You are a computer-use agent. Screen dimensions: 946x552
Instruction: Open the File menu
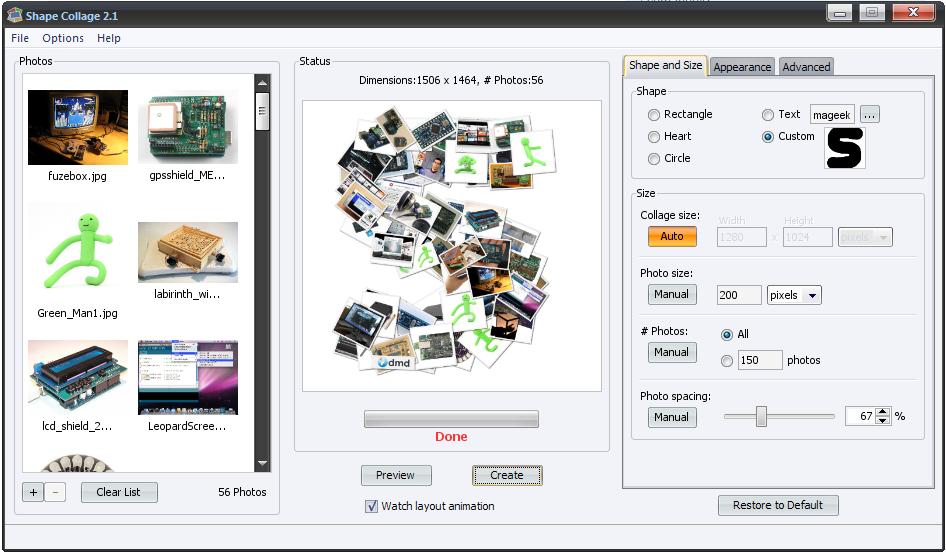[20, 38]
